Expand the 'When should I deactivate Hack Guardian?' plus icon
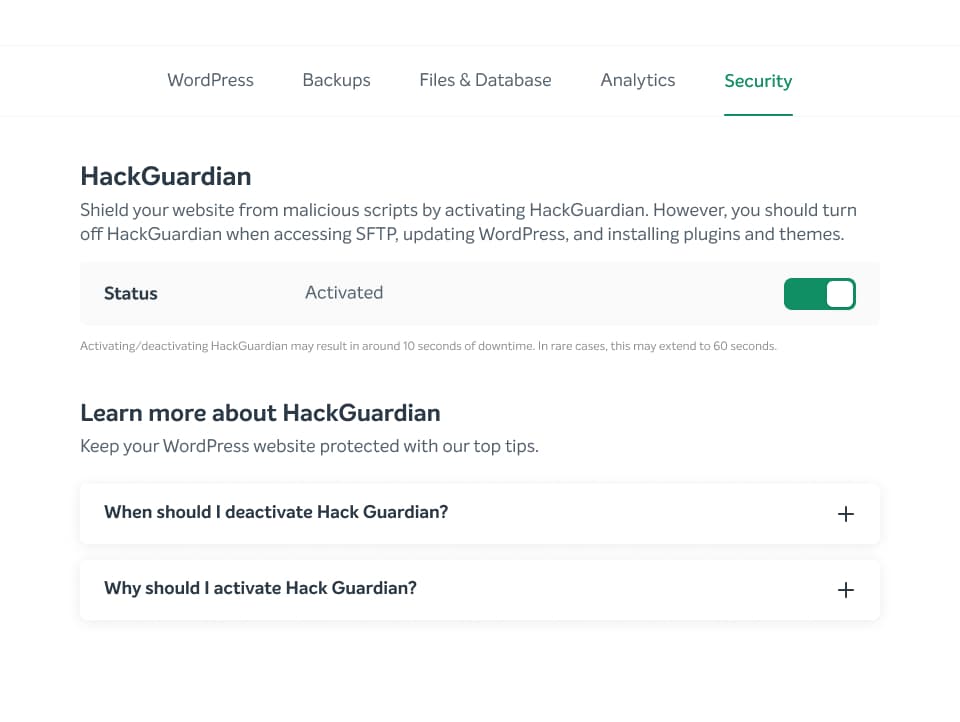 click(x=845, y=514)
